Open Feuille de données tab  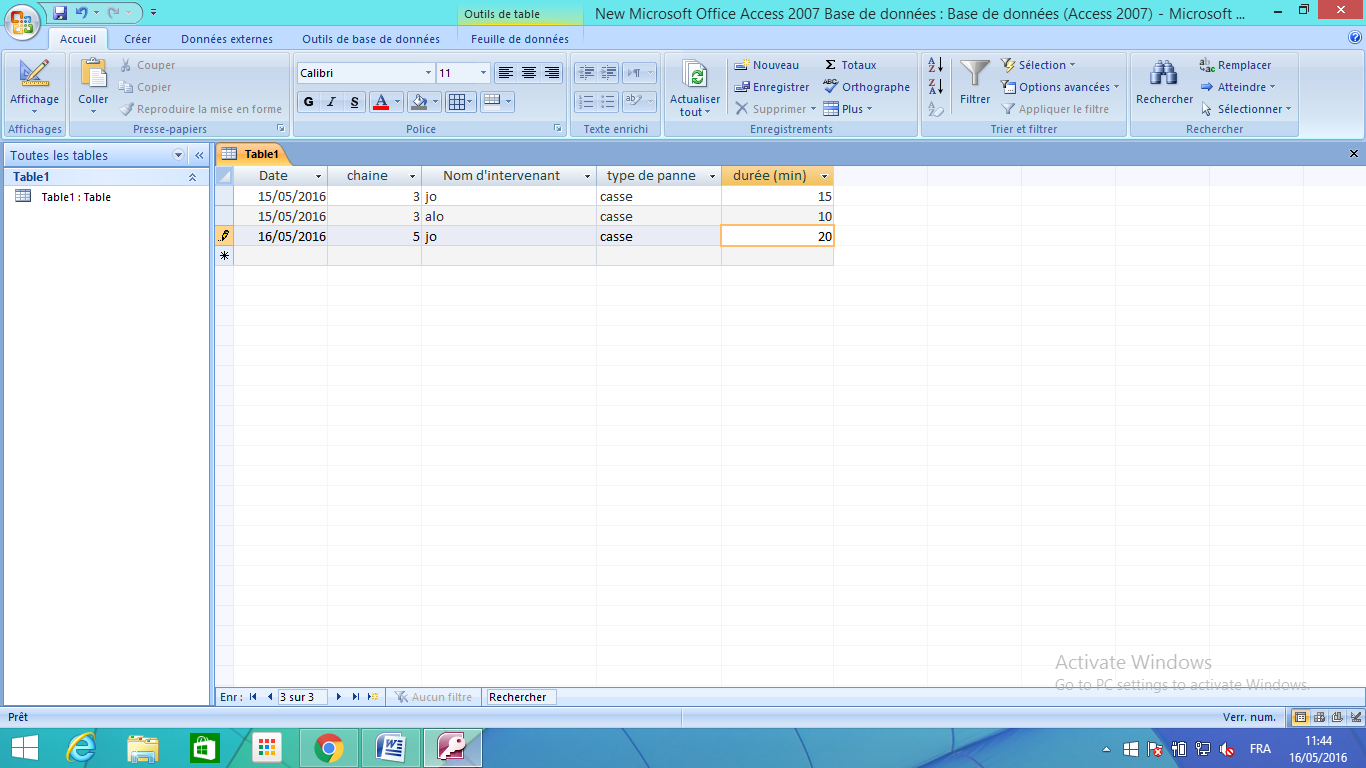[520, 39]
